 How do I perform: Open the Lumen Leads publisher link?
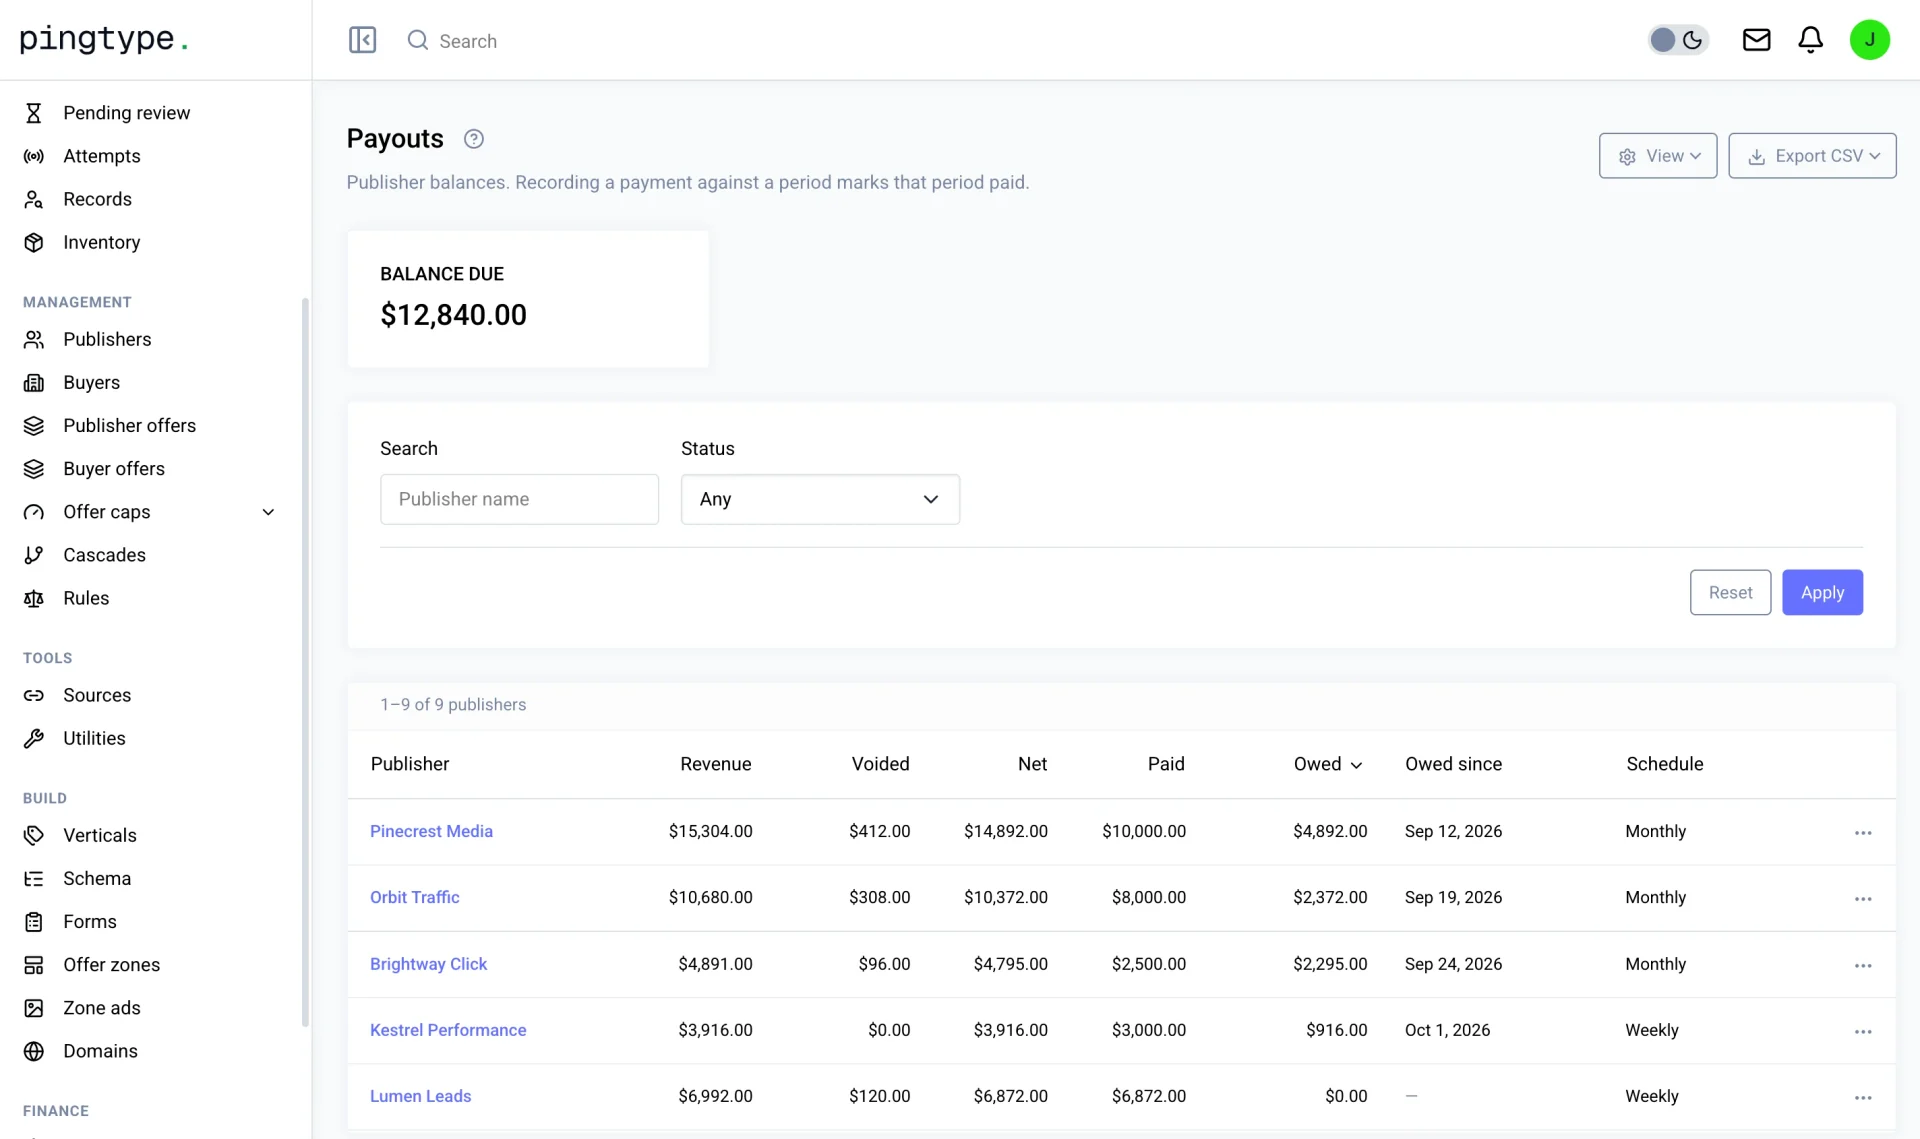[x=420, y=1096]
